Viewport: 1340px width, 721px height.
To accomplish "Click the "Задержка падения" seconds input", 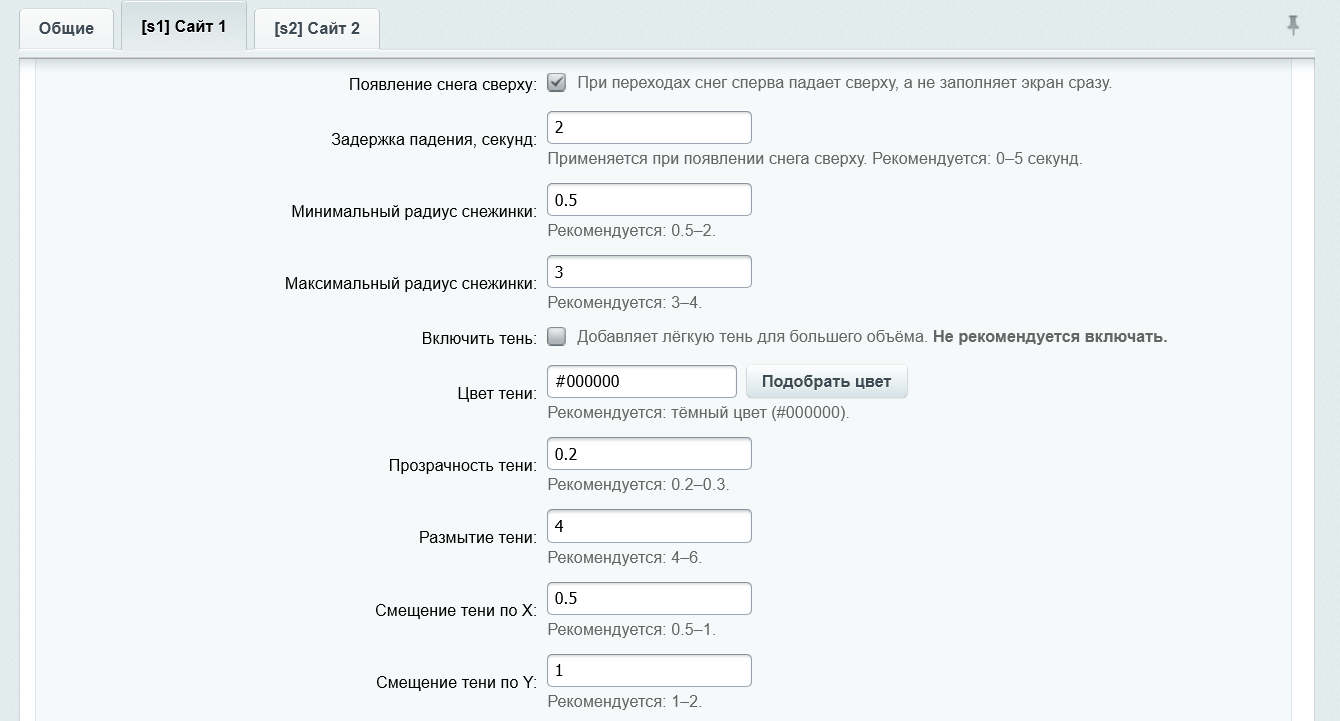I will click(x=648, y=127).
